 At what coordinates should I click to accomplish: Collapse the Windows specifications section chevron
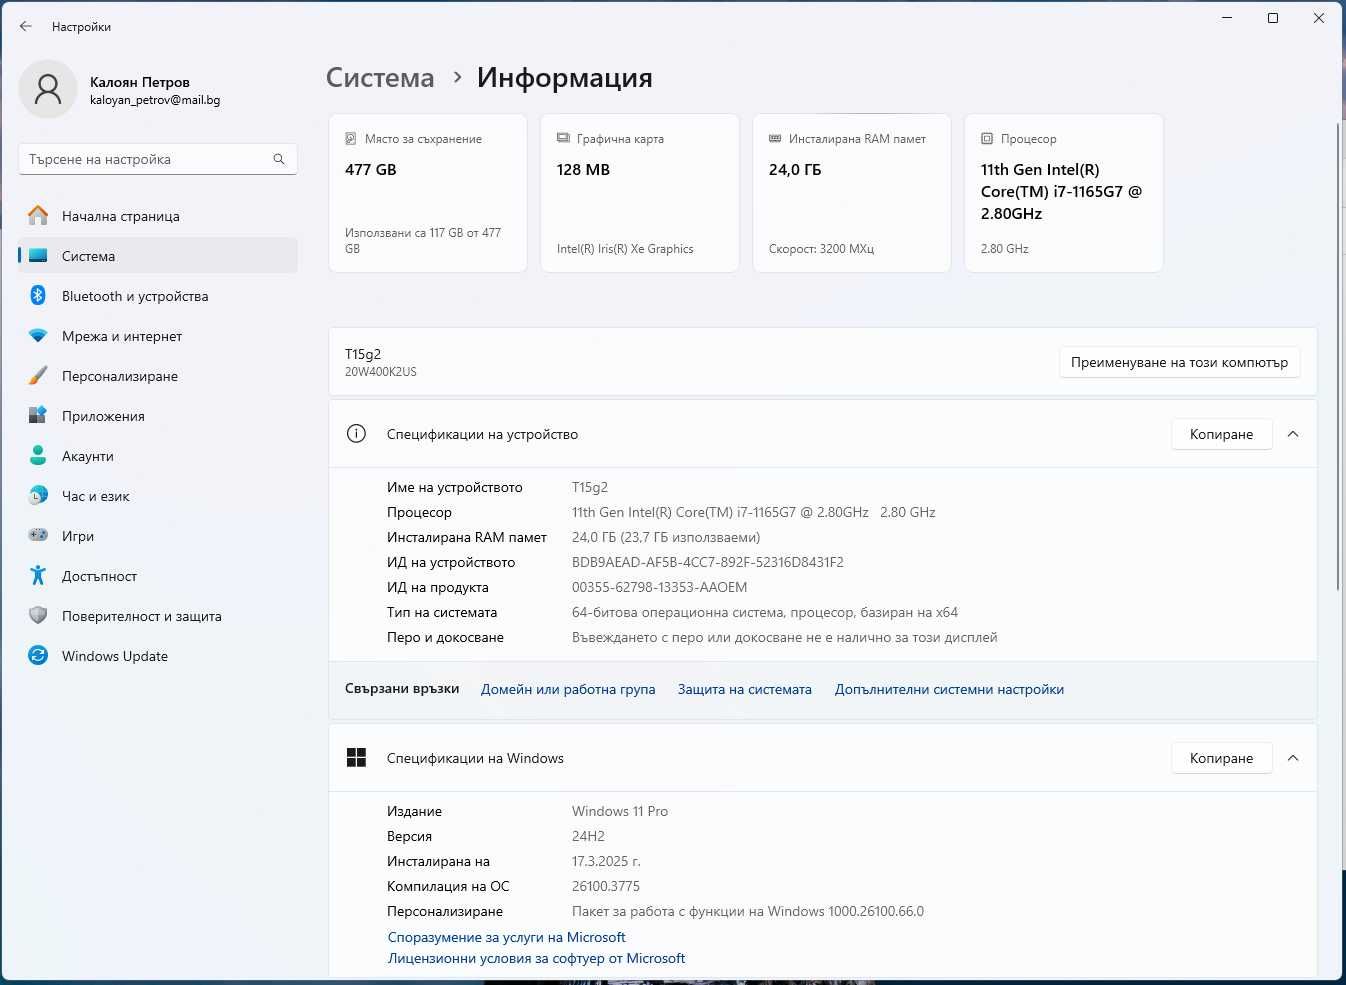coord(1293,758)
